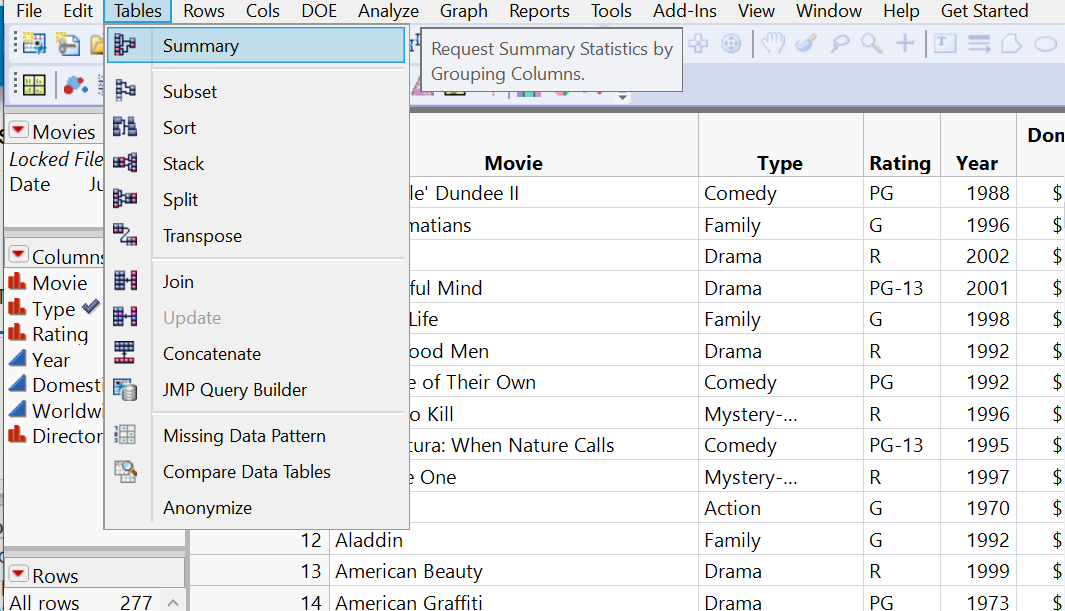Select the Annotate text tool
The image size is (1065, 611).
946,44
